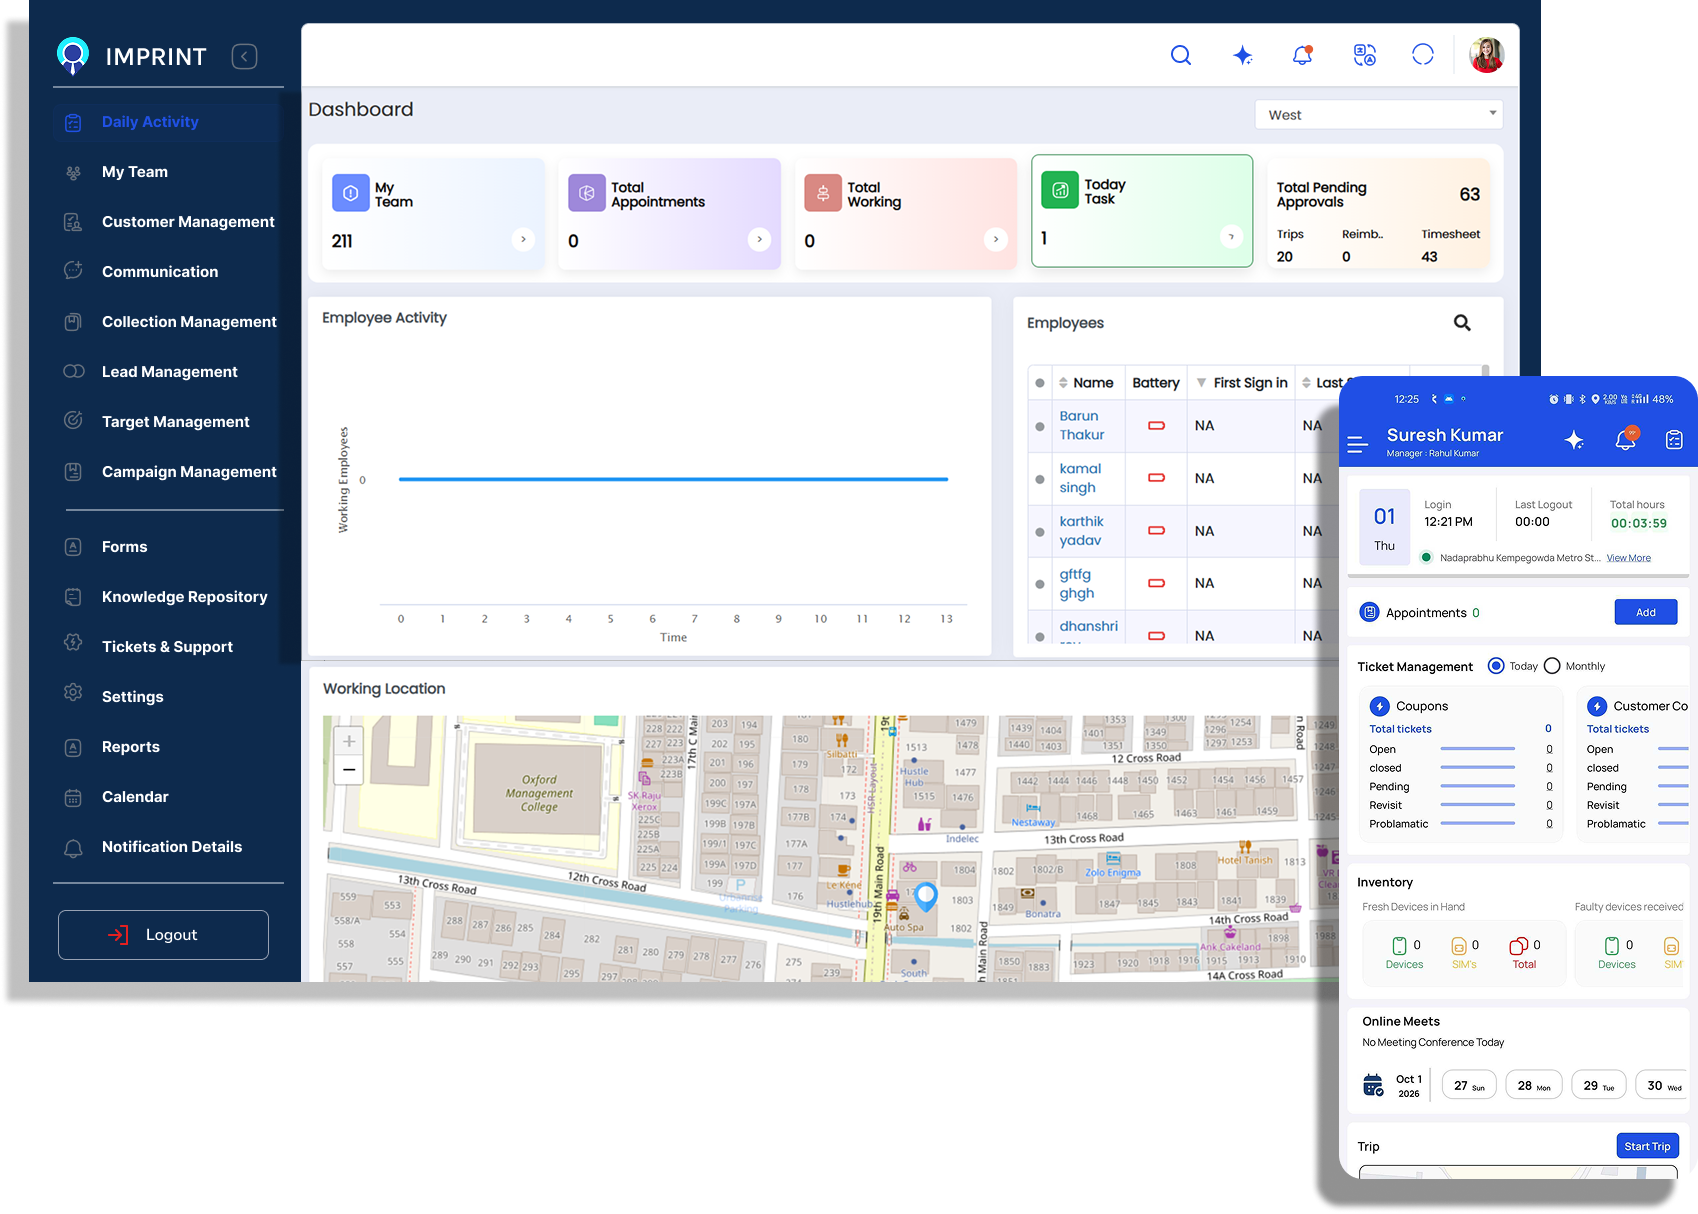Open notifications bell in the top bar
The width and height of the screenshot is (1698, 1214).
pyautogui.click(x=1302, y=55)
